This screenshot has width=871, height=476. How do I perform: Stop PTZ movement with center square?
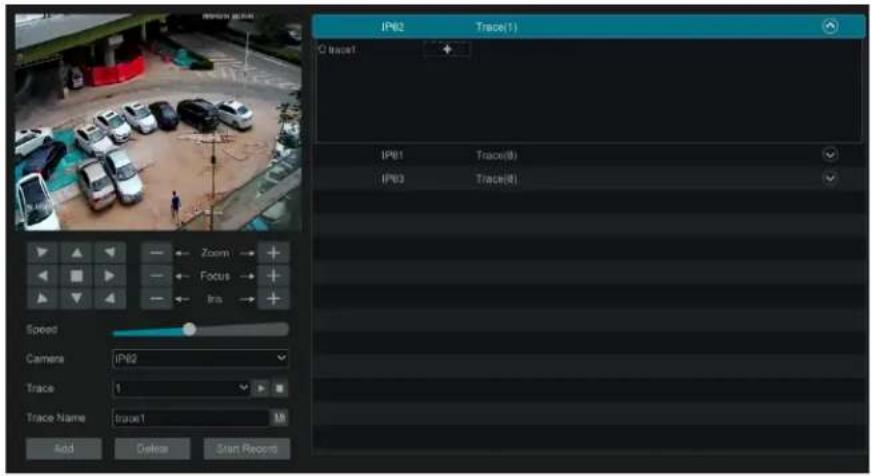[77, 275]
